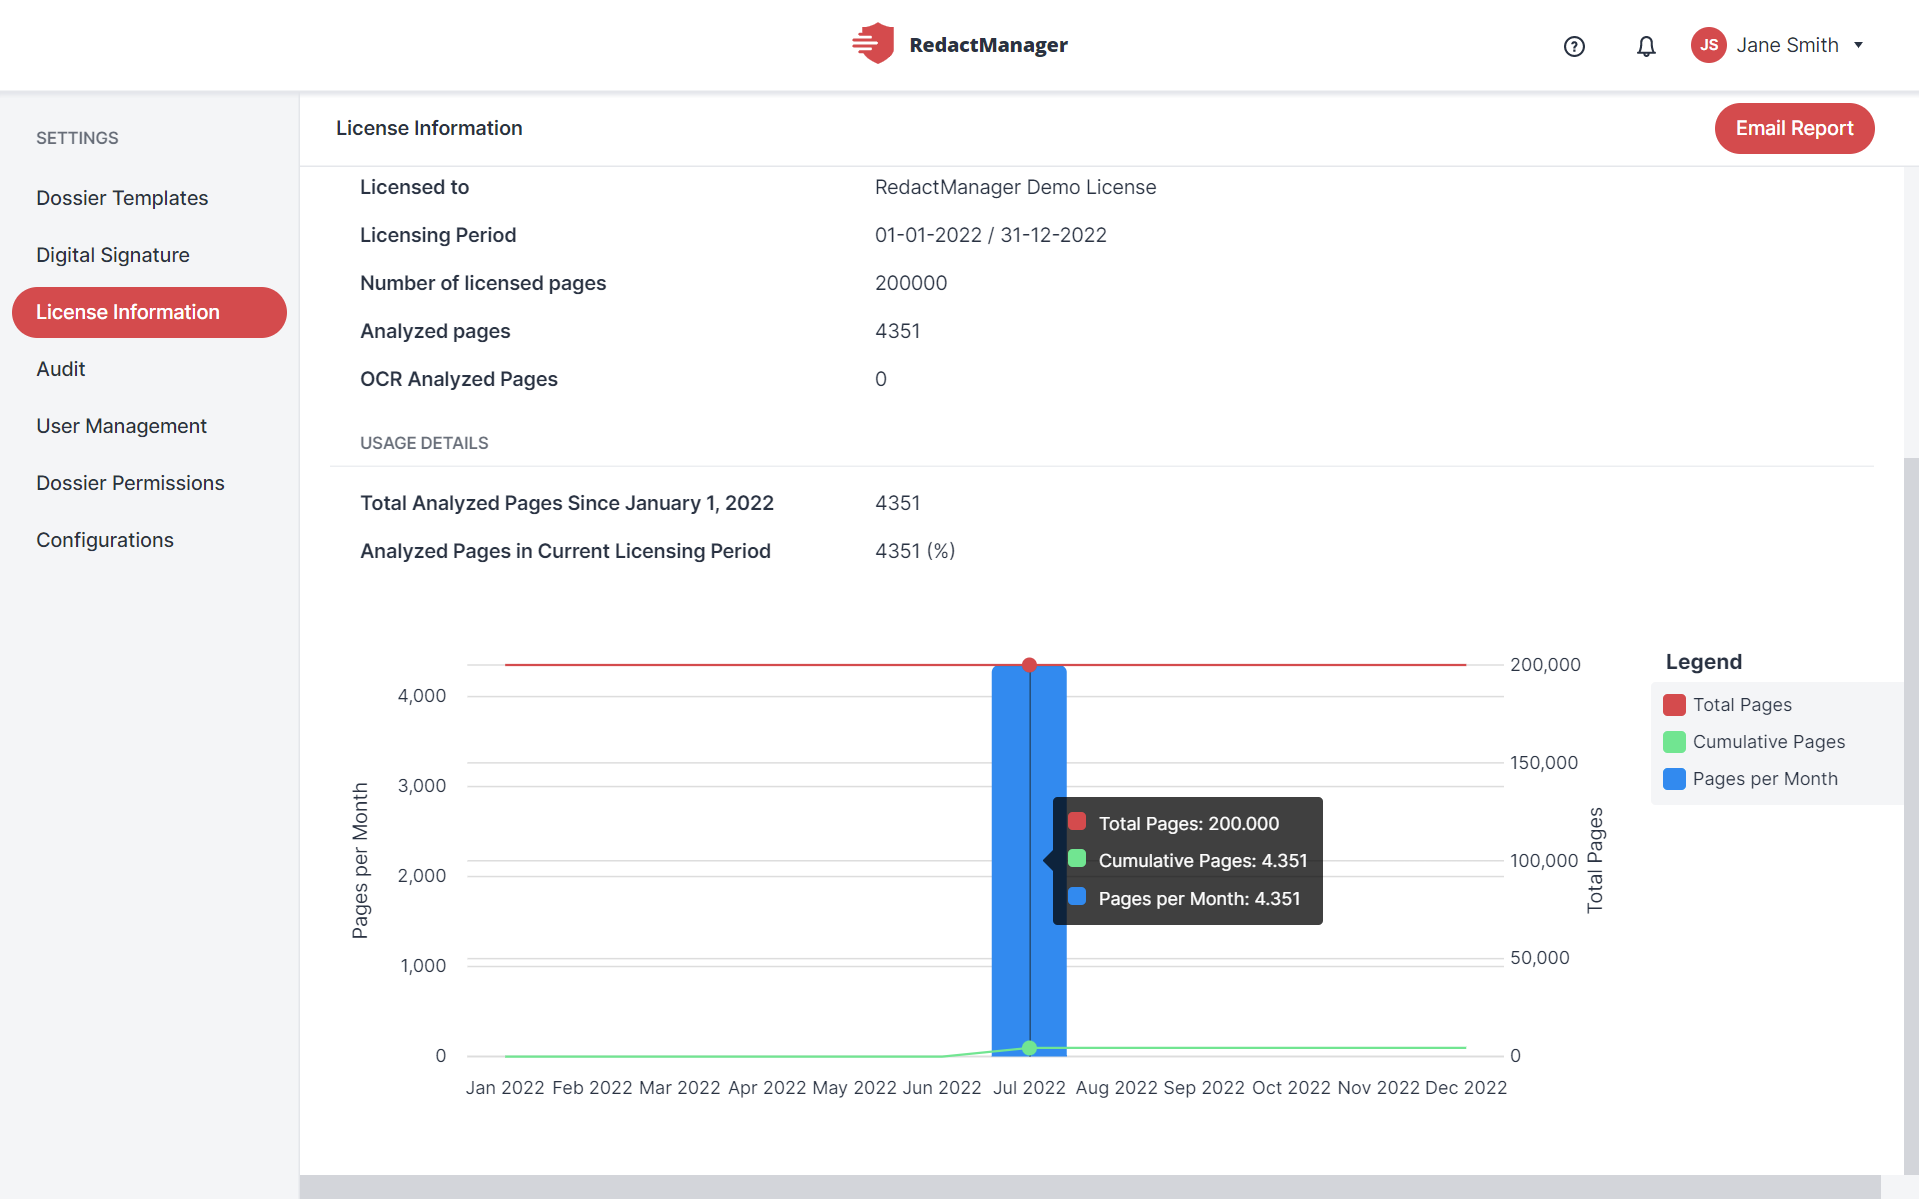1919x1199 pixels.
Task: Open Dossier Permissions settings
Action: pos(130,483)
